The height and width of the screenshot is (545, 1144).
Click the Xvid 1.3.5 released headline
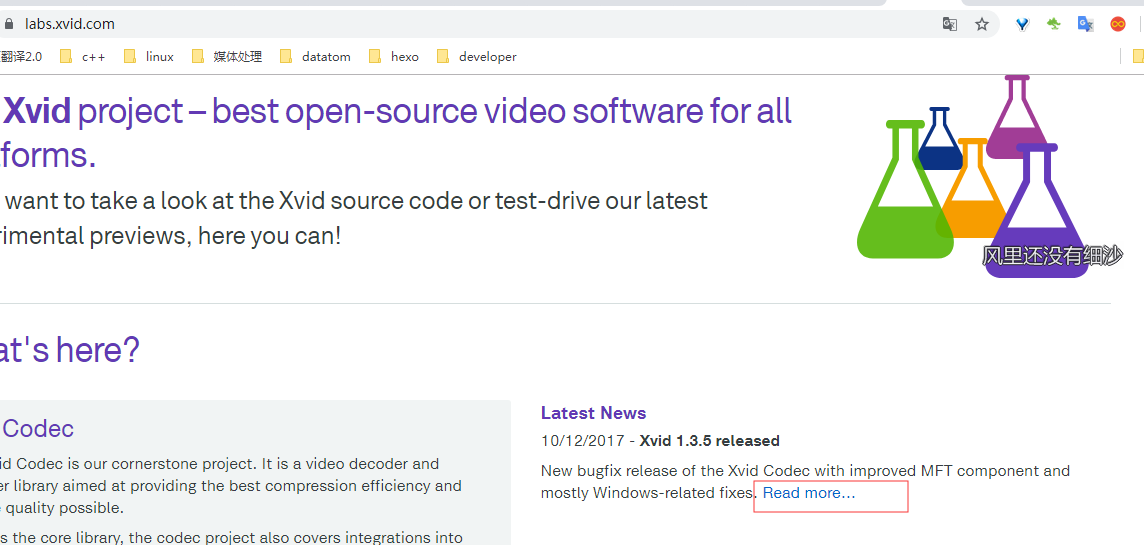coord(709,441)
